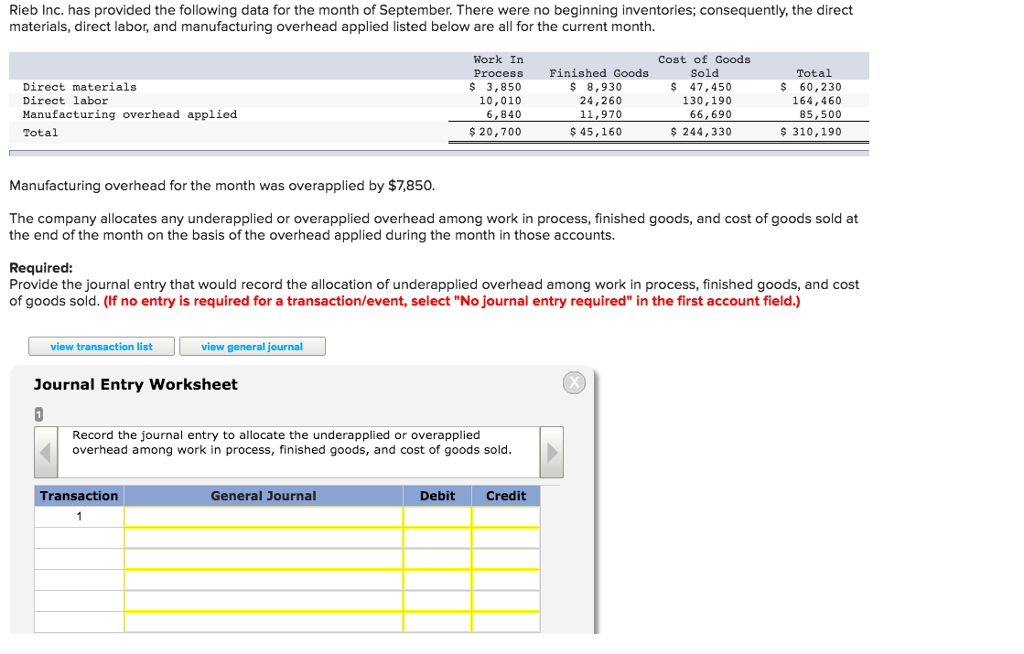Select the transaction 1 indicator badge
Viewport: 1024px width, 654px height.
(x=37, y=412)
